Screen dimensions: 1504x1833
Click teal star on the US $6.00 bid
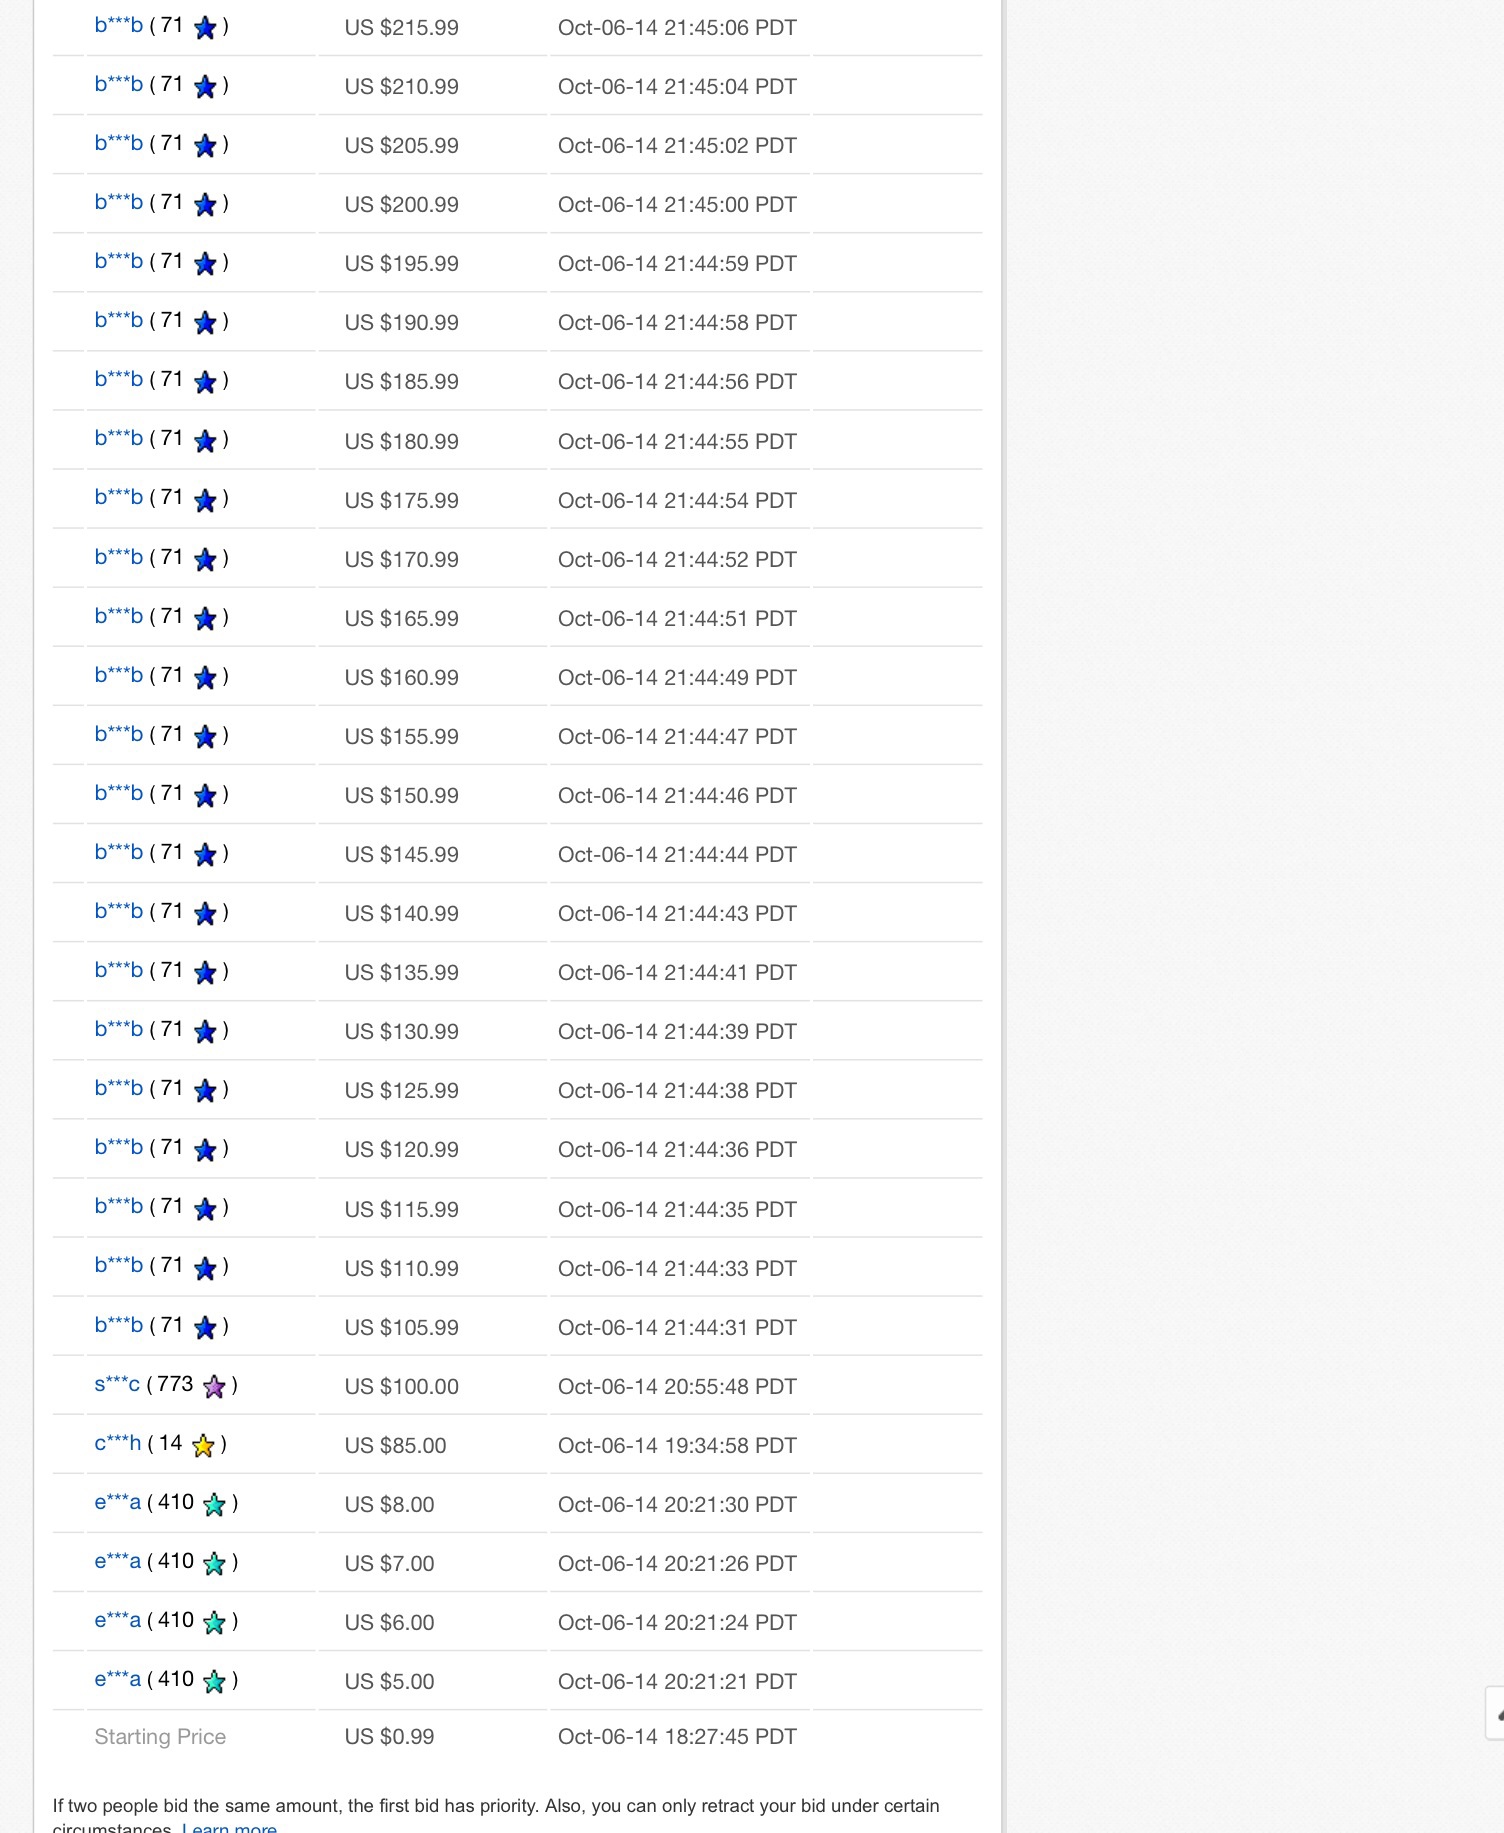214,1622
